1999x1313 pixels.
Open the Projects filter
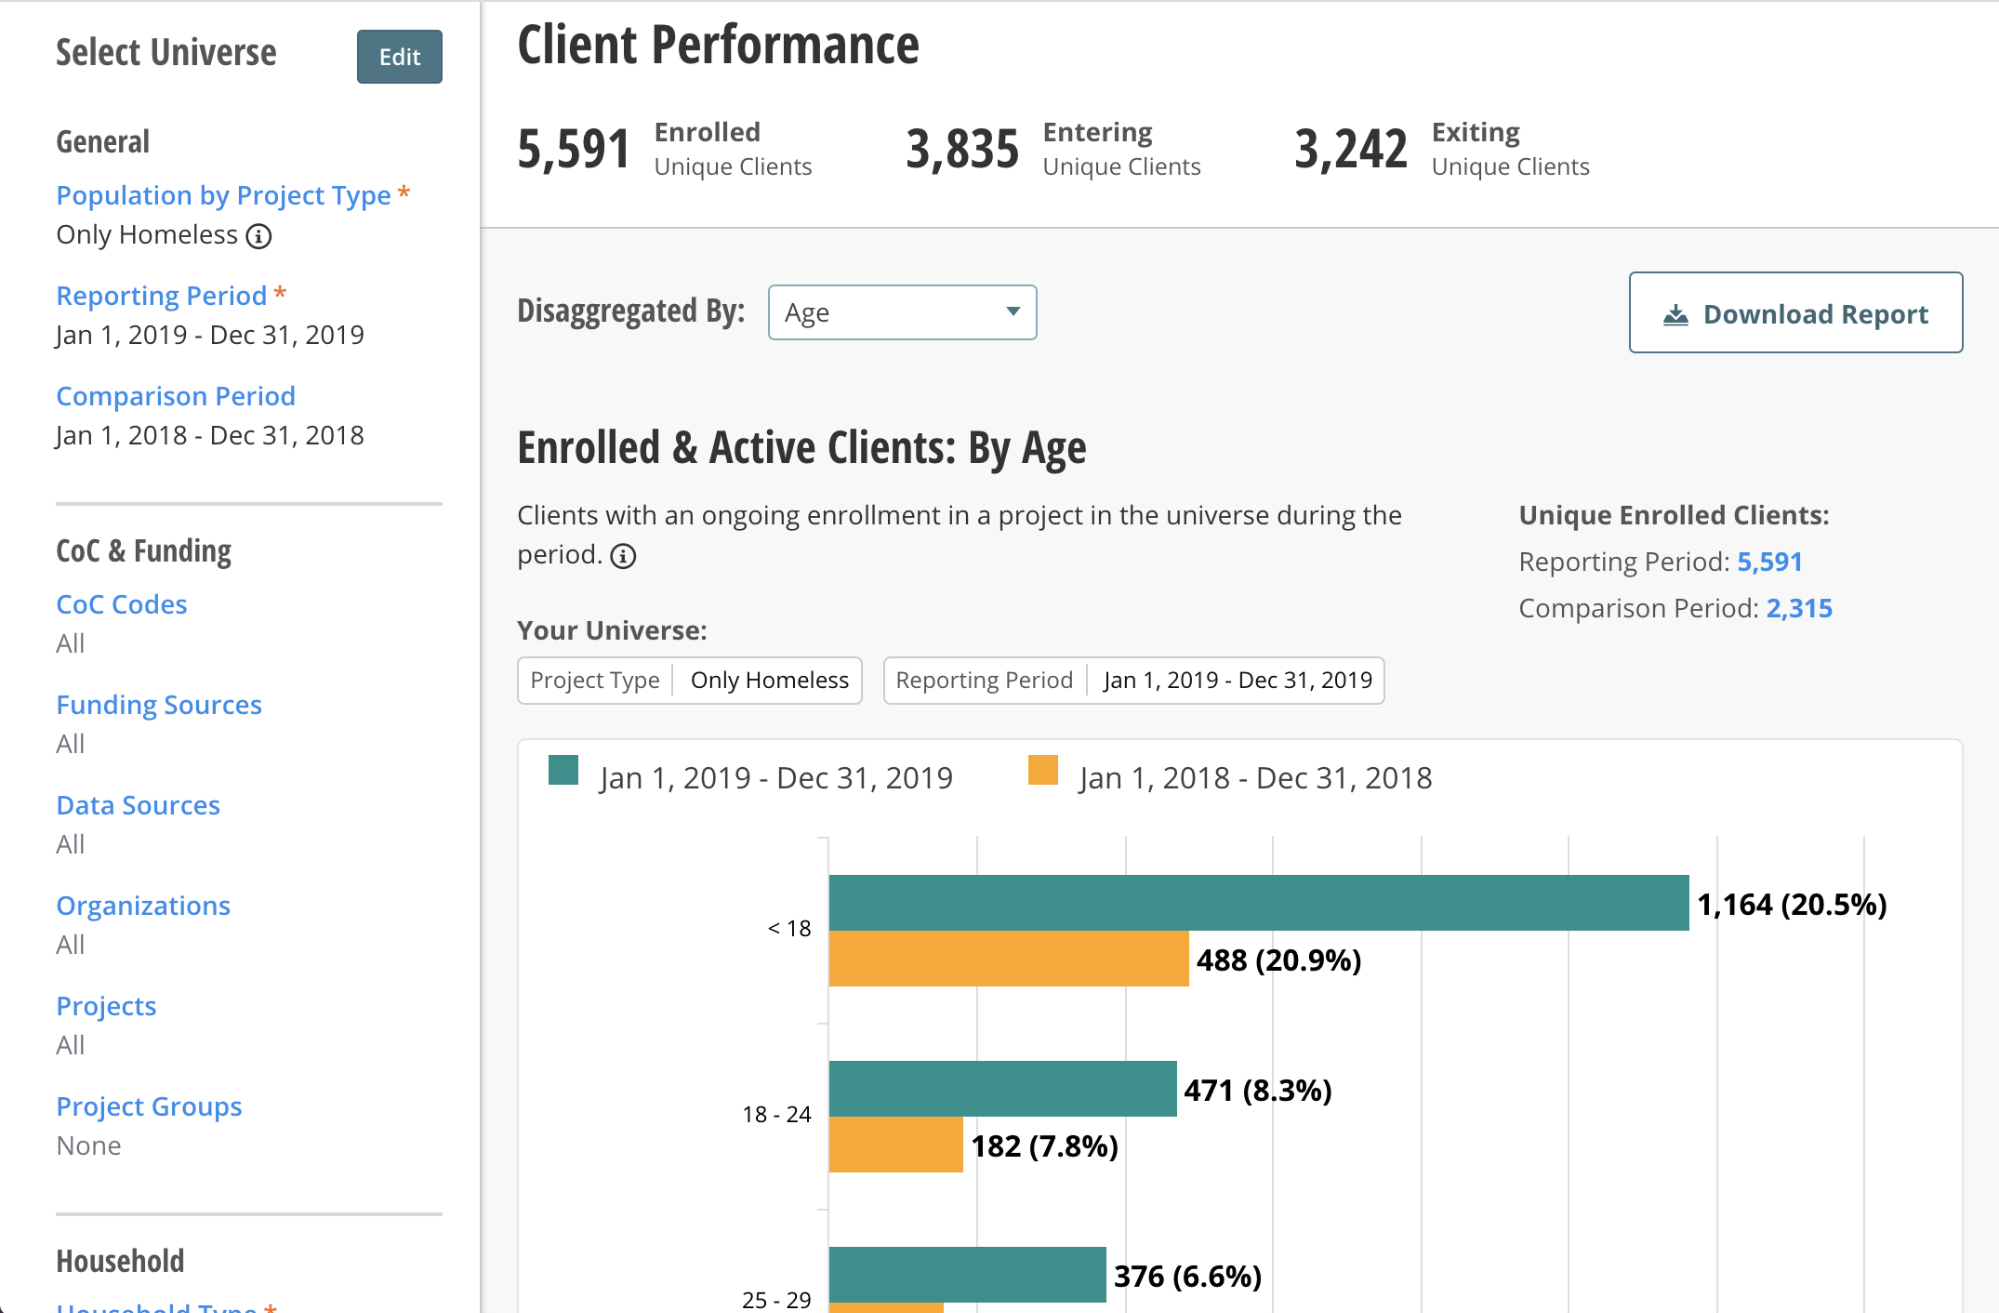[x=106, y=1006]
